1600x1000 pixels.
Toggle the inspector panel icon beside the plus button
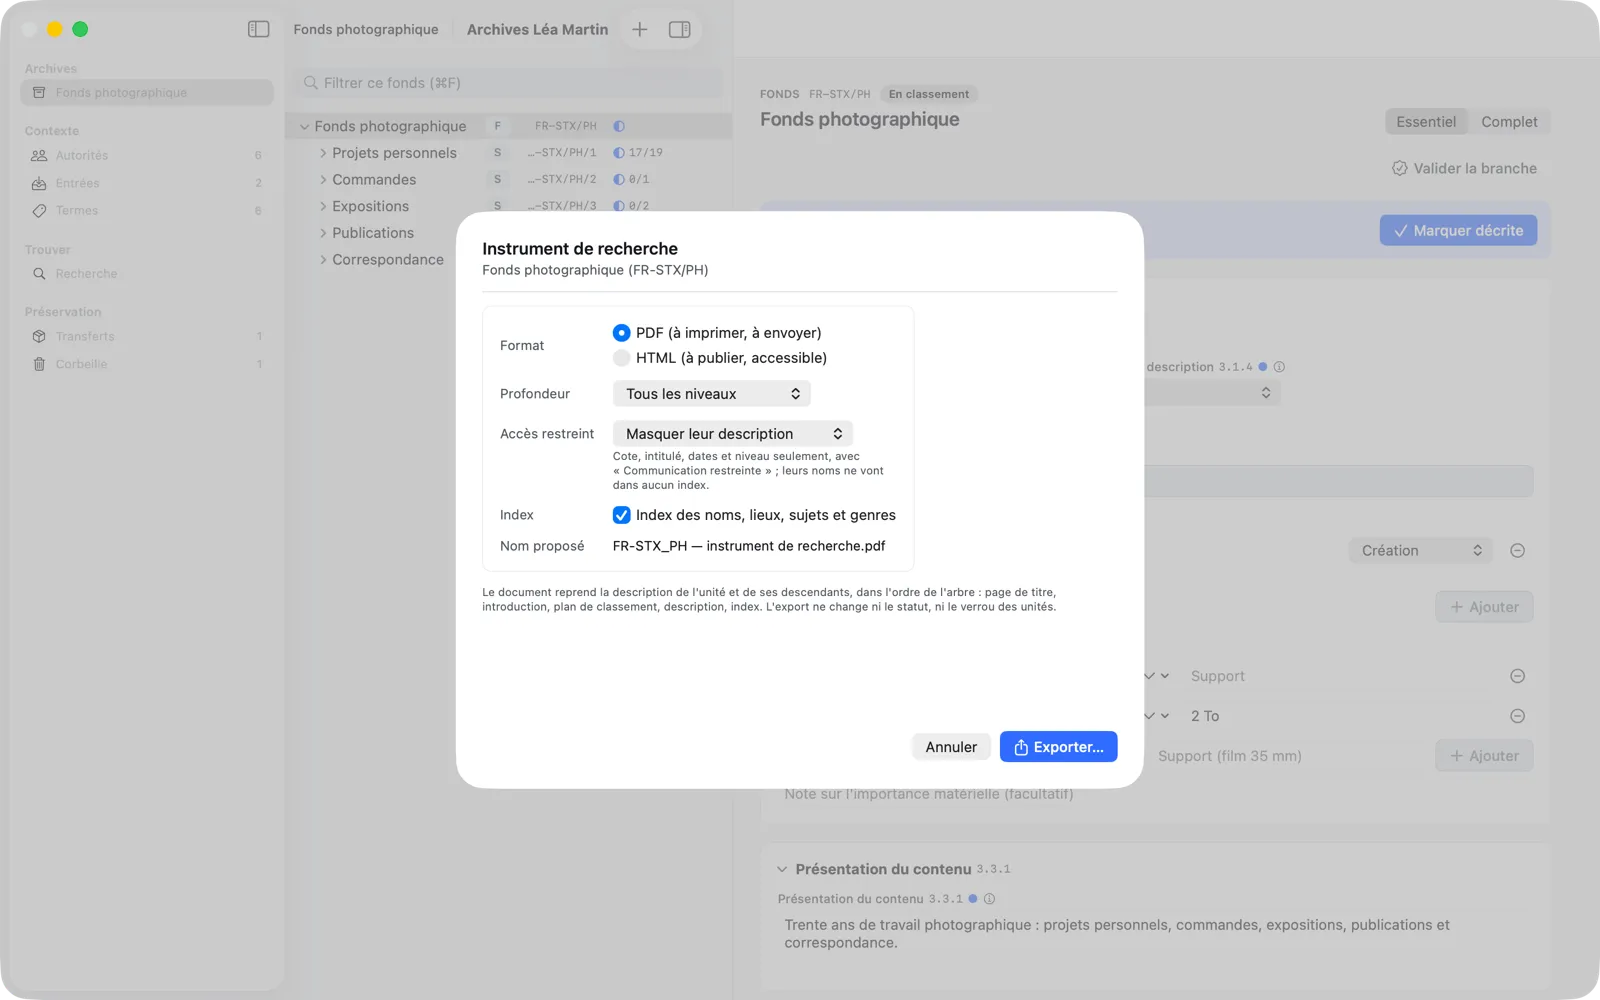point(680,29)
